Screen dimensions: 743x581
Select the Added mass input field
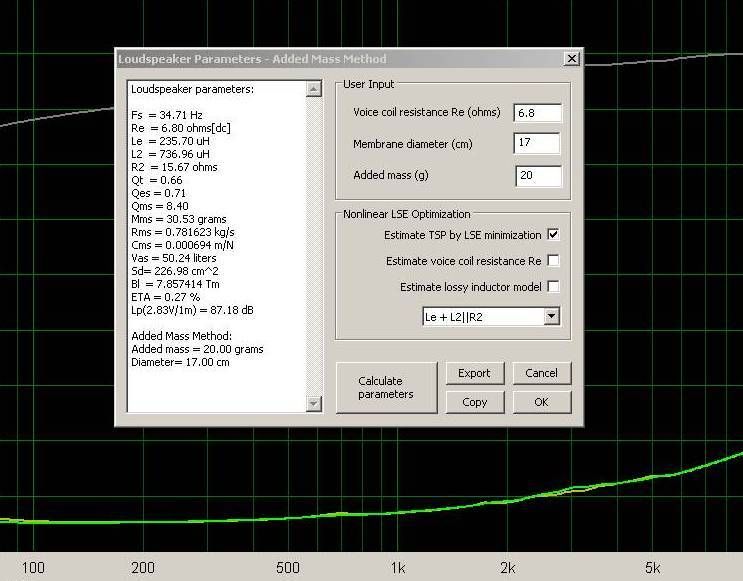tap(537, 176)
